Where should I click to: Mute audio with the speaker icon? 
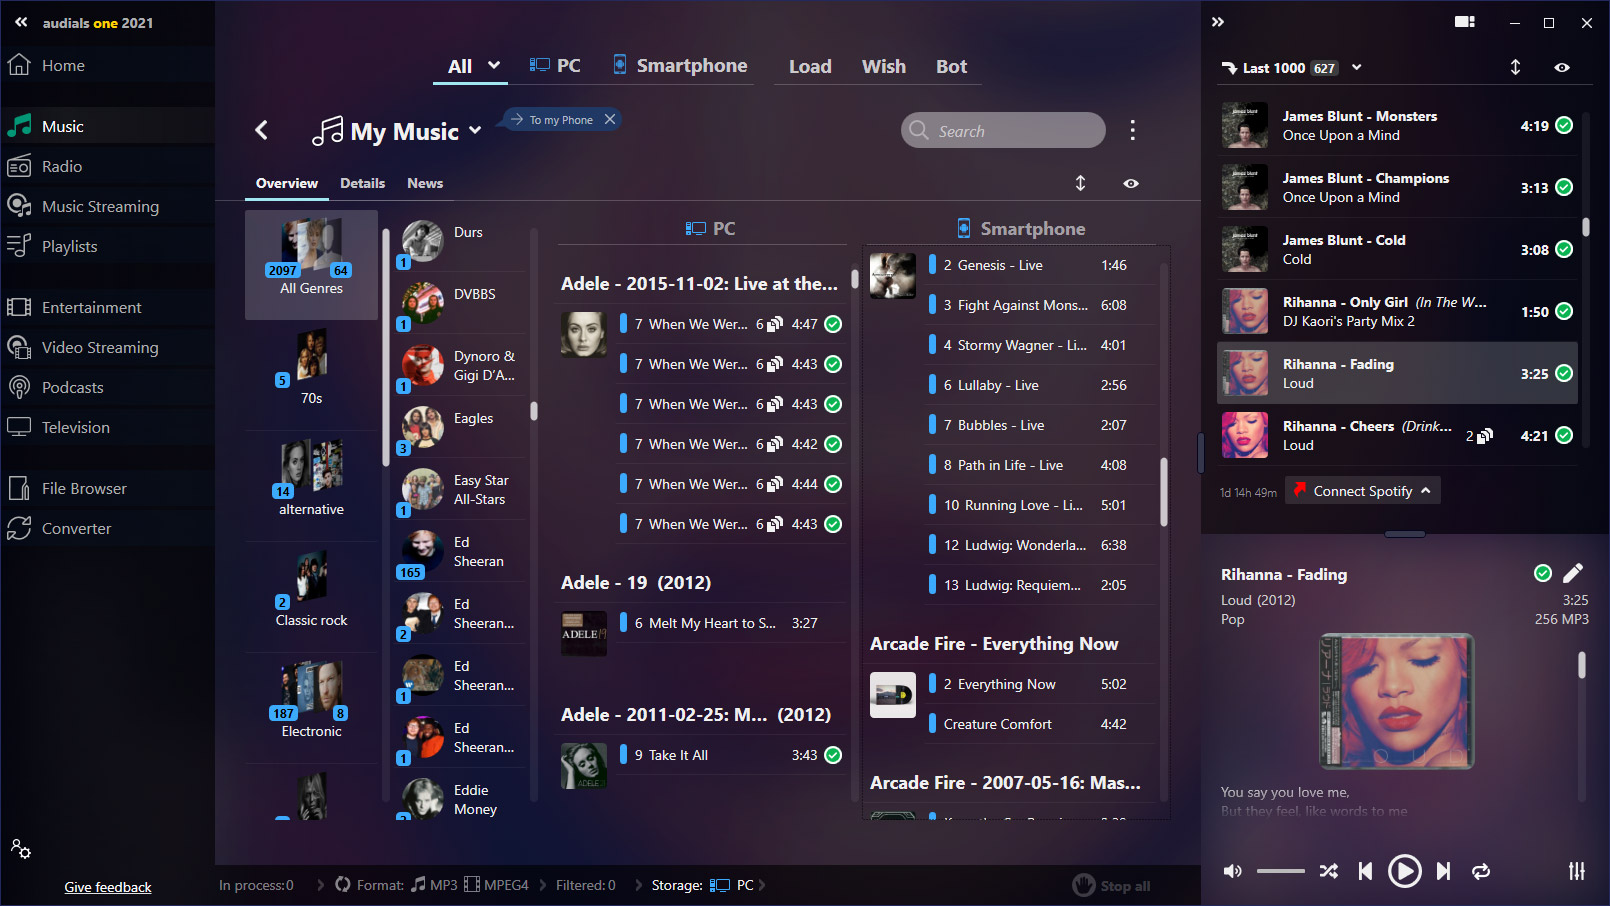click(x=1233, y=871)
